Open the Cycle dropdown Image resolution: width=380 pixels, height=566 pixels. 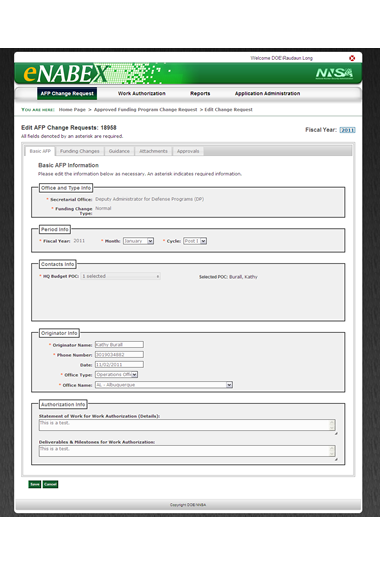[x=195, y=241]
